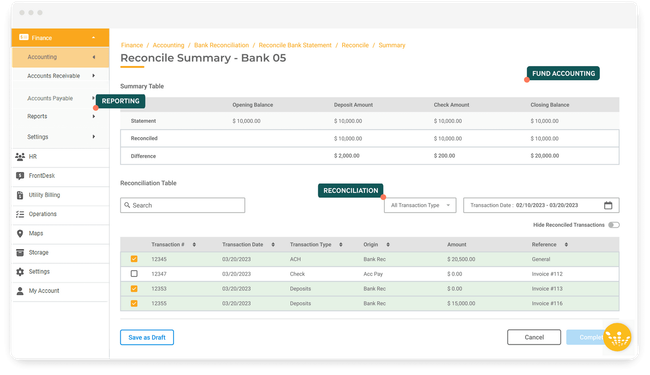650x375 pixels.
Task: Sort by Reference column arrows
Action: [x=566, y=244]
